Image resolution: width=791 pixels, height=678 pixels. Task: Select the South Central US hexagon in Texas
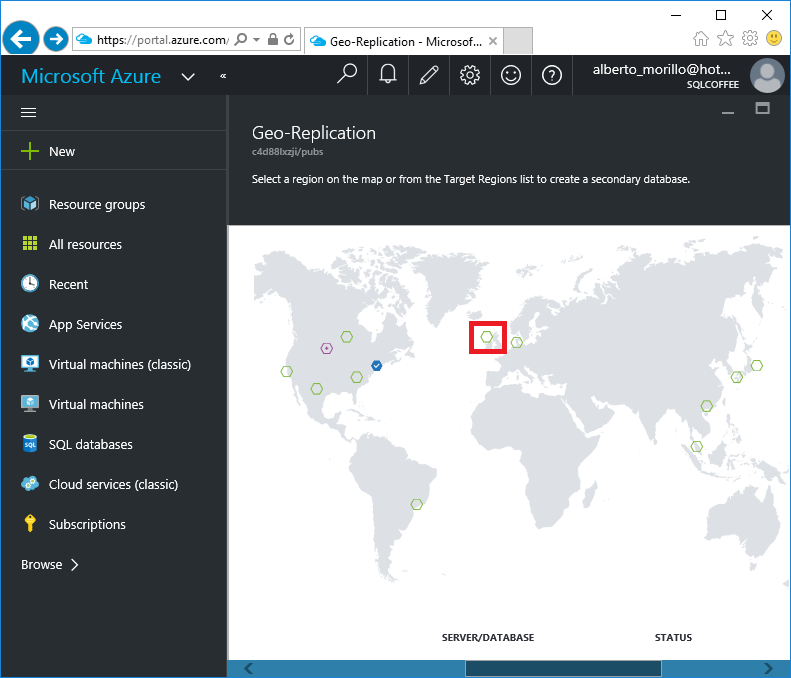point(316,388)
